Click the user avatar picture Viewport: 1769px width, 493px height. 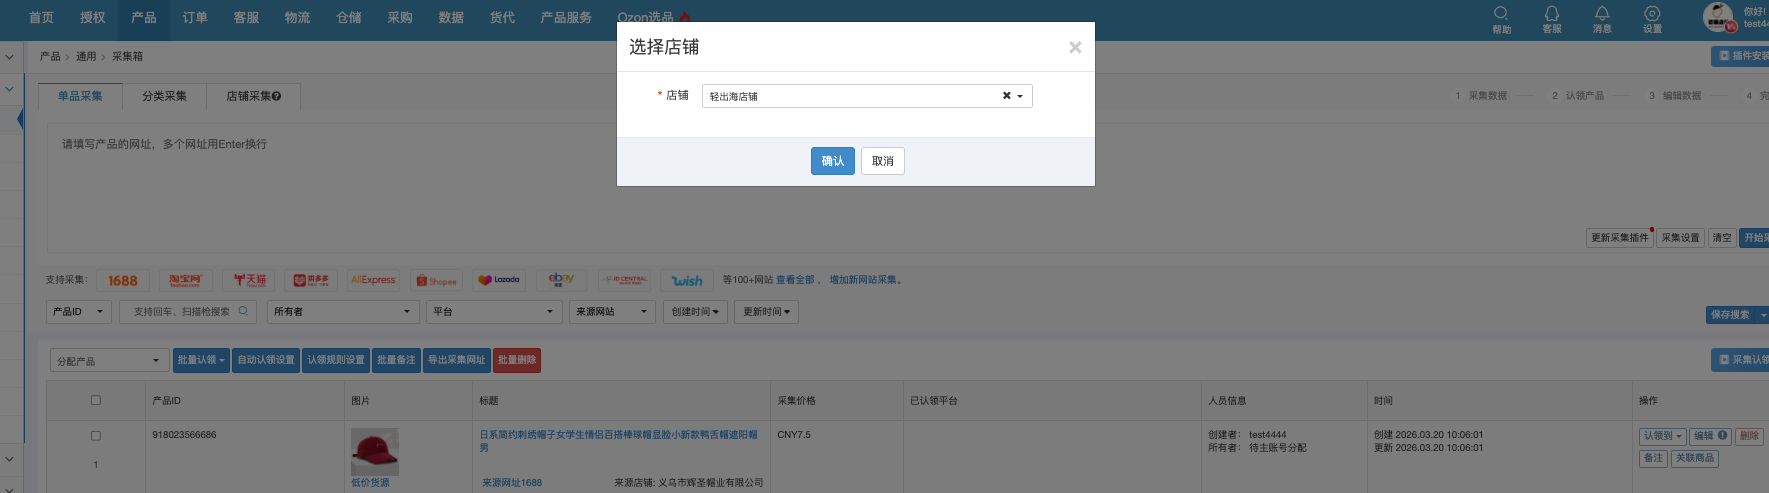tap(1717, 17)
